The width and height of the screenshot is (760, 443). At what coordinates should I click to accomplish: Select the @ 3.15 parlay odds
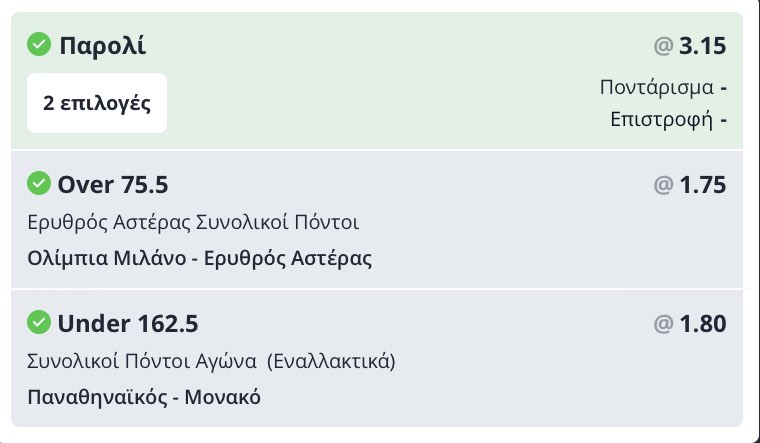(690, 46)
